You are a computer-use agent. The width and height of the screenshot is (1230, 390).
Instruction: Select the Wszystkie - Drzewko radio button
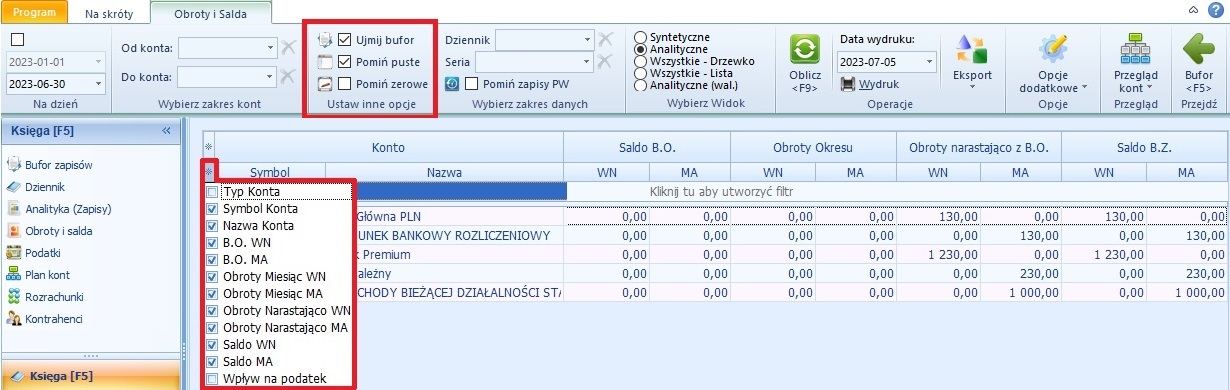point(640,61)
